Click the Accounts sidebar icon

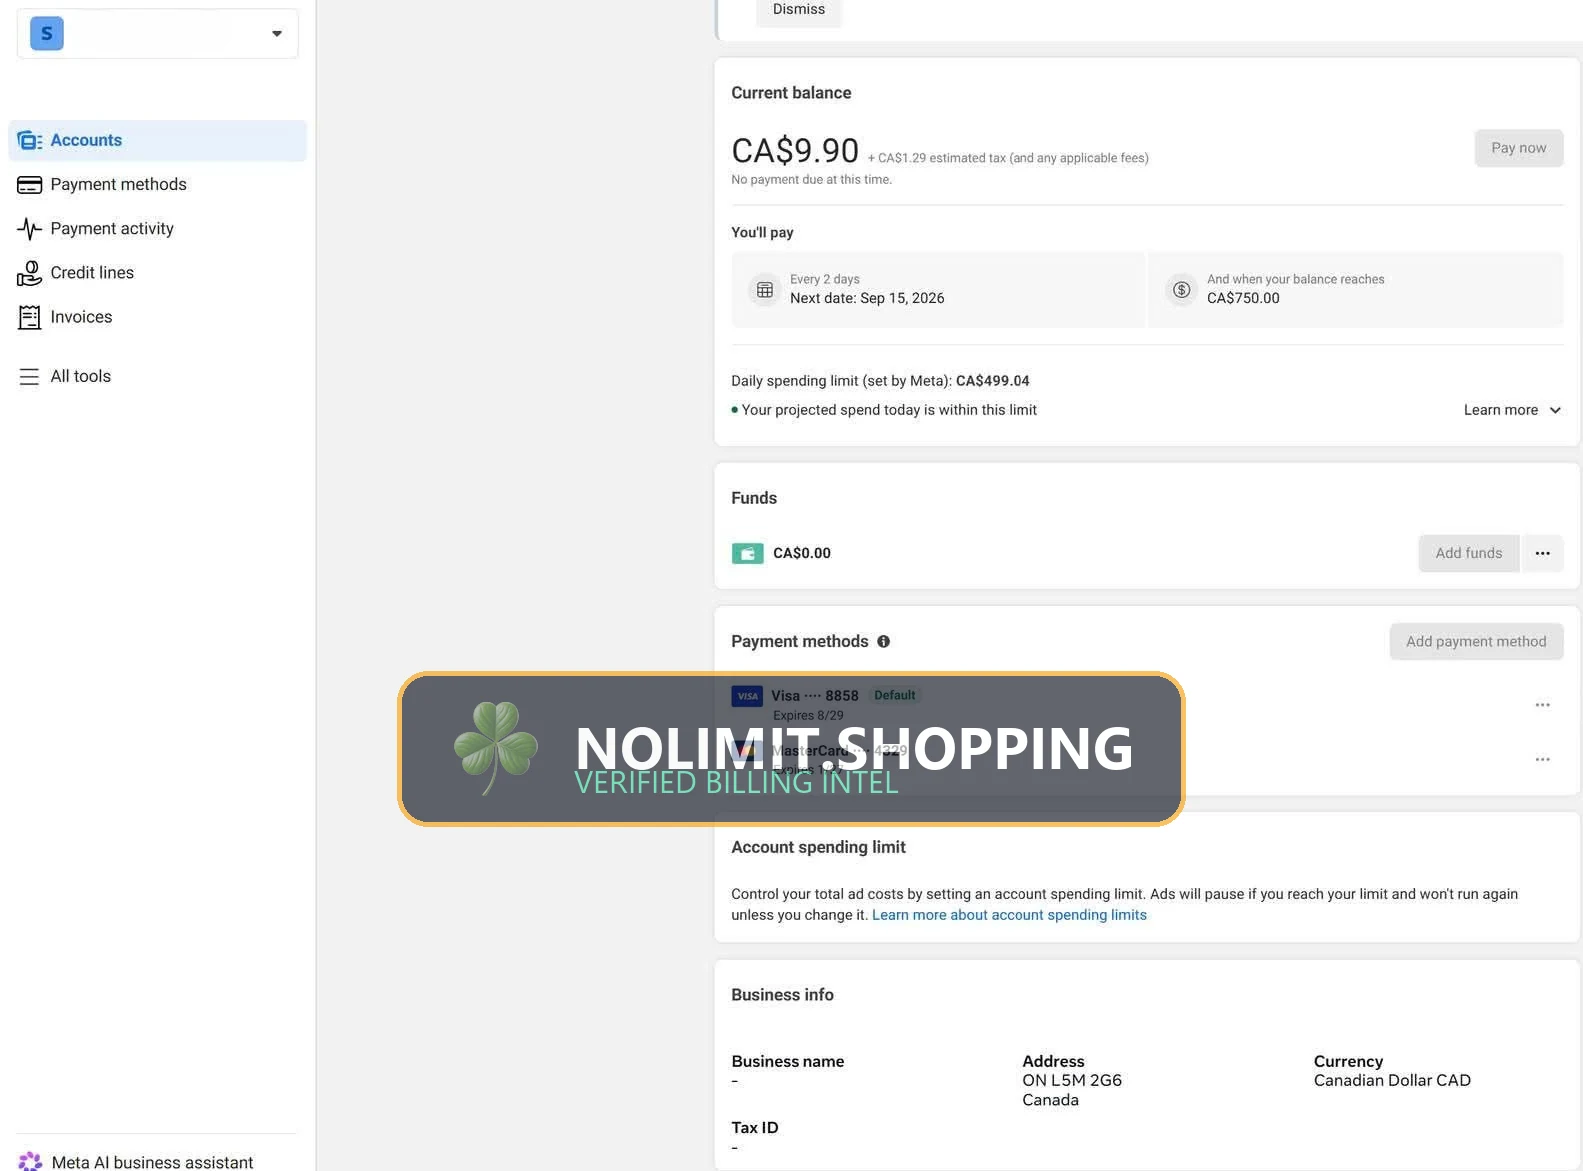click(x=30, y=141)
